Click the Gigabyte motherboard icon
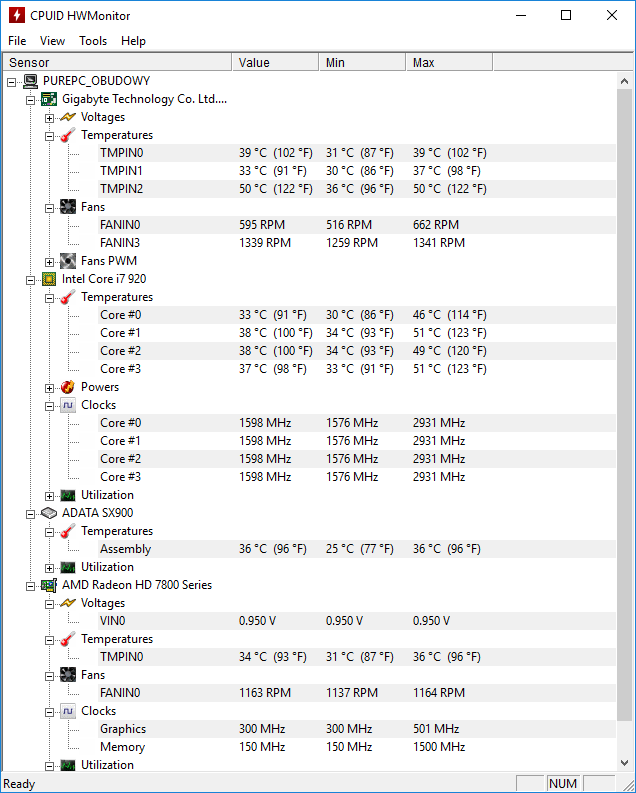The height and width of the screenshot is (793, 636). tap(48, 99)
